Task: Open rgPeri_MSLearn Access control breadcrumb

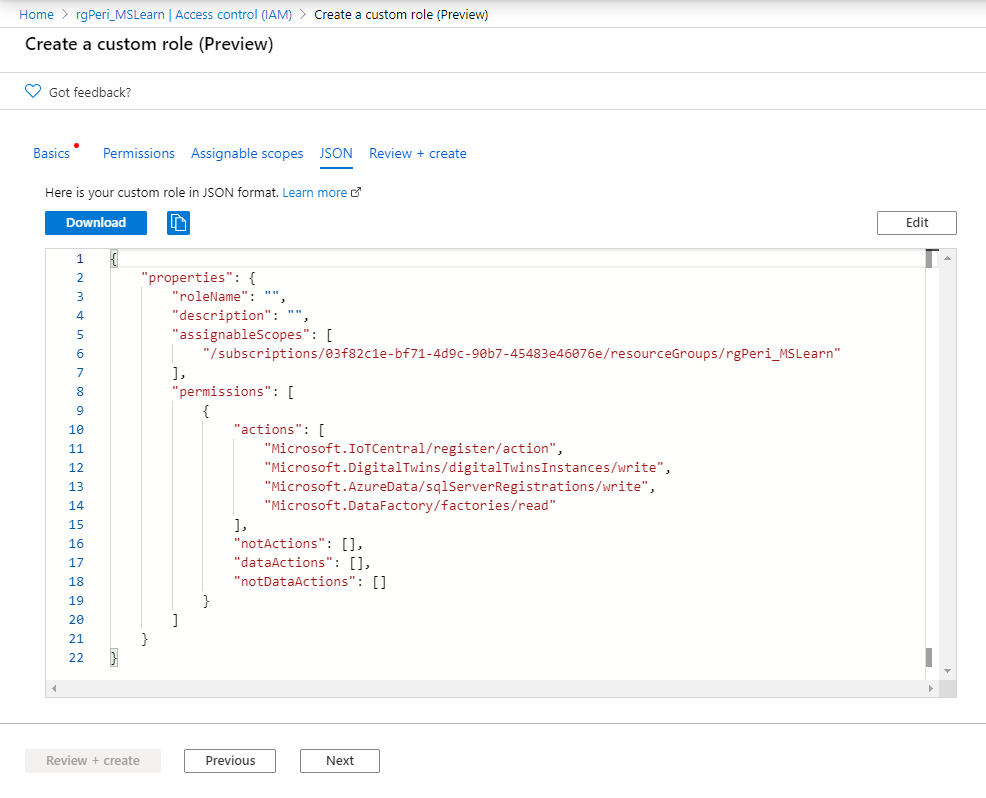Action: (x=184, y=14)
